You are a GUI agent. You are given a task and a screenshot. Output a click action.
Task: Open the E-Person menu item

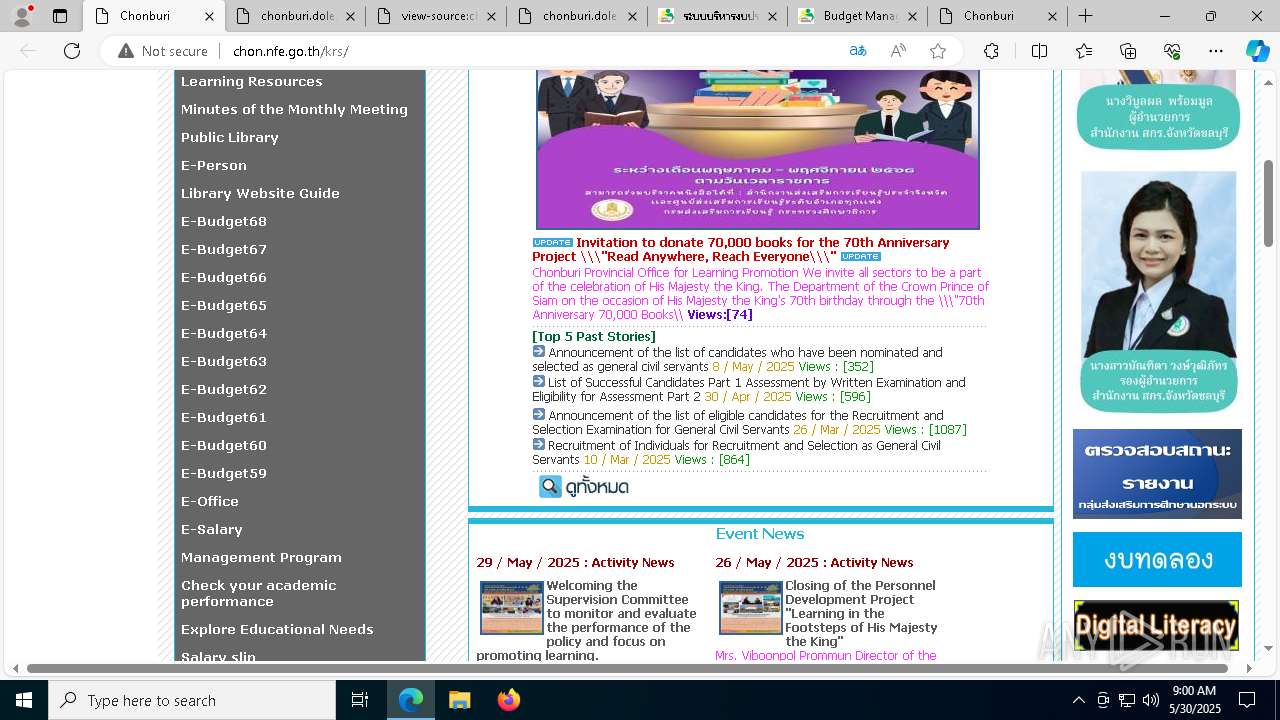[214, 166]
